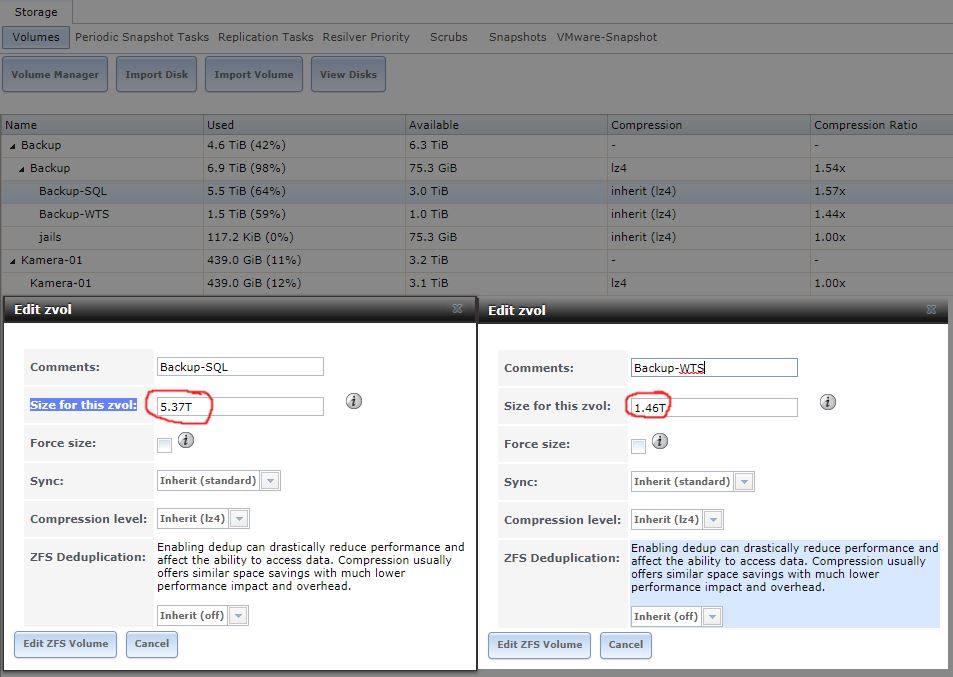Click the View Disks button
The width and height of the screenshot is (953, 677).
click(348, 74)
